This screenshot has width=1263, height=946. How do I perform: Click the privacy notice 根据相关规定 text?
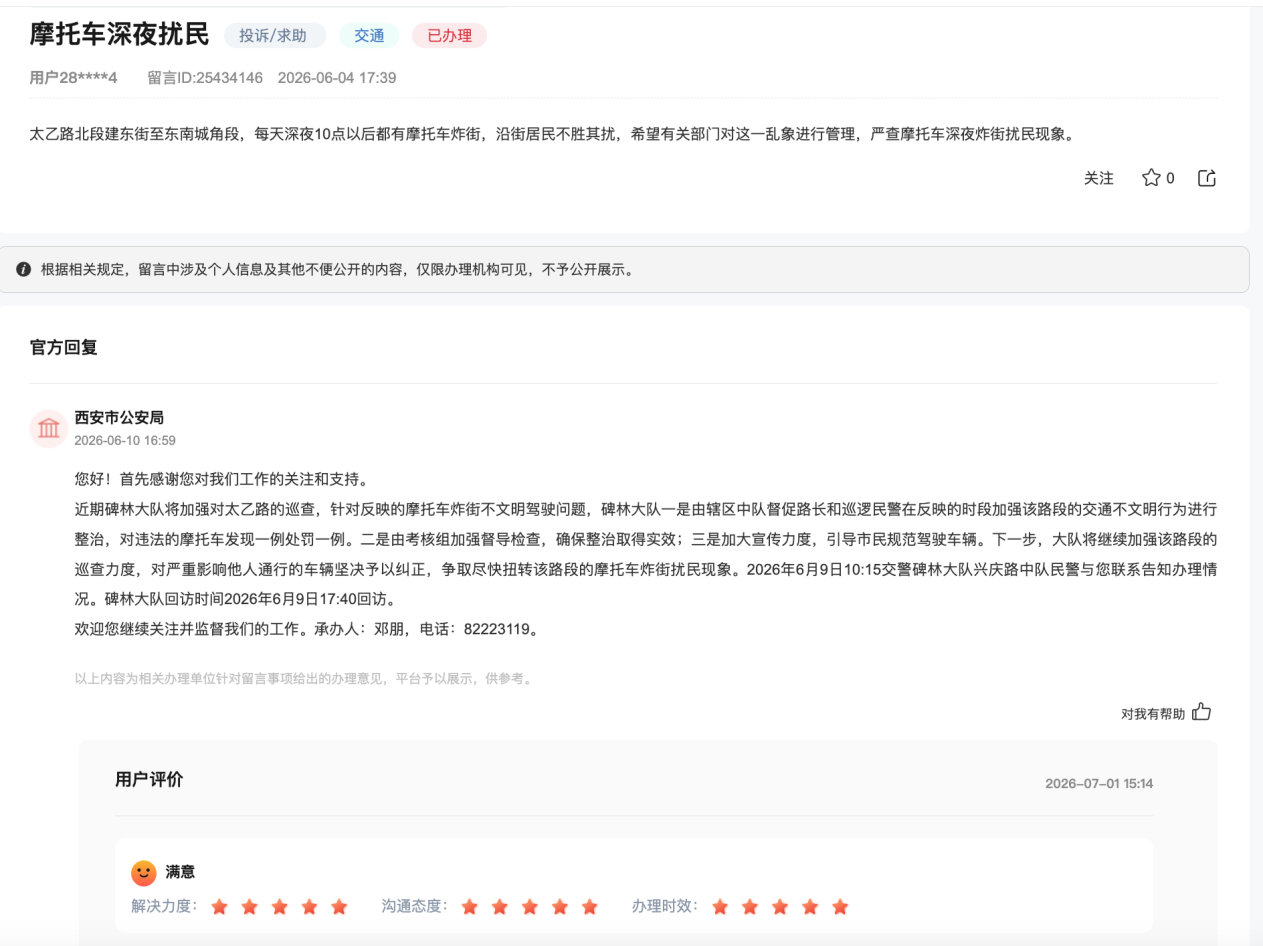(337, 270)
